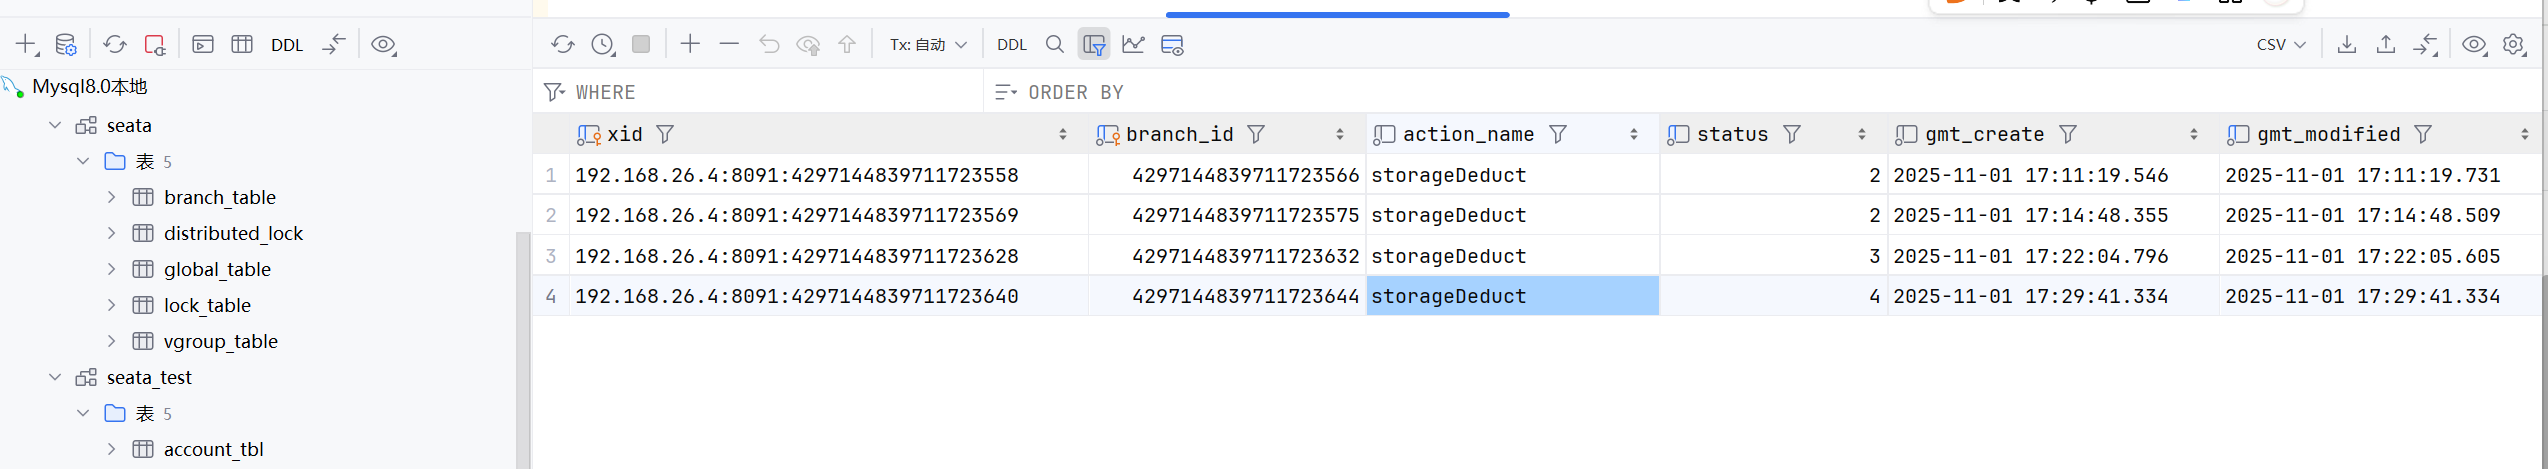Sort by xid column arrows
The height and width of the screenshot is (469, 2548).
coord(1063,134)
